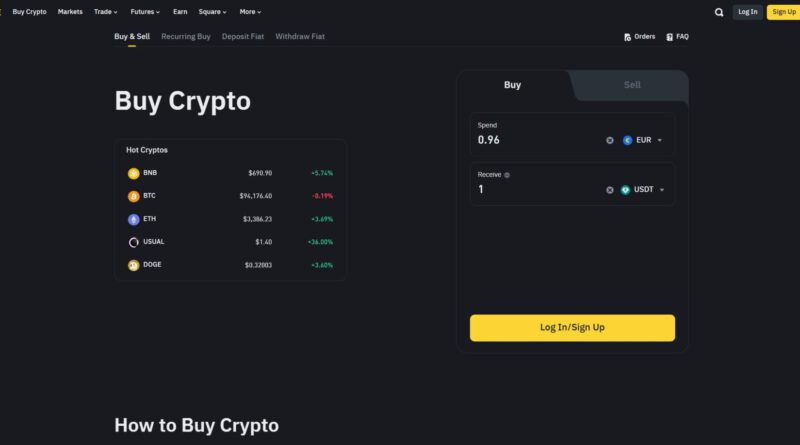Click the Sign Up button in the header
This screenshot has width=800, height=445.
(783, 12)
